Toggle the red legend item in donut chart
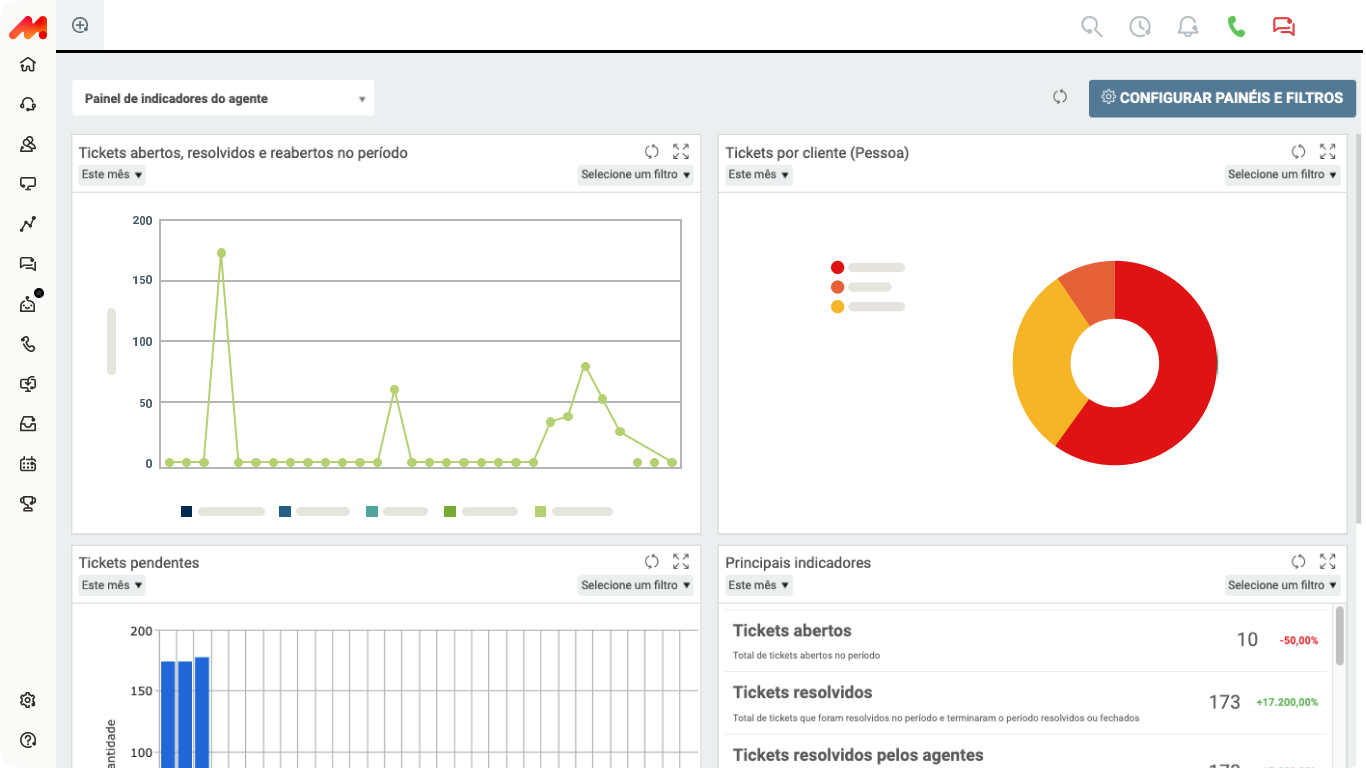The height and width of the screenshot is (768, 1366). tap(838, 268)
